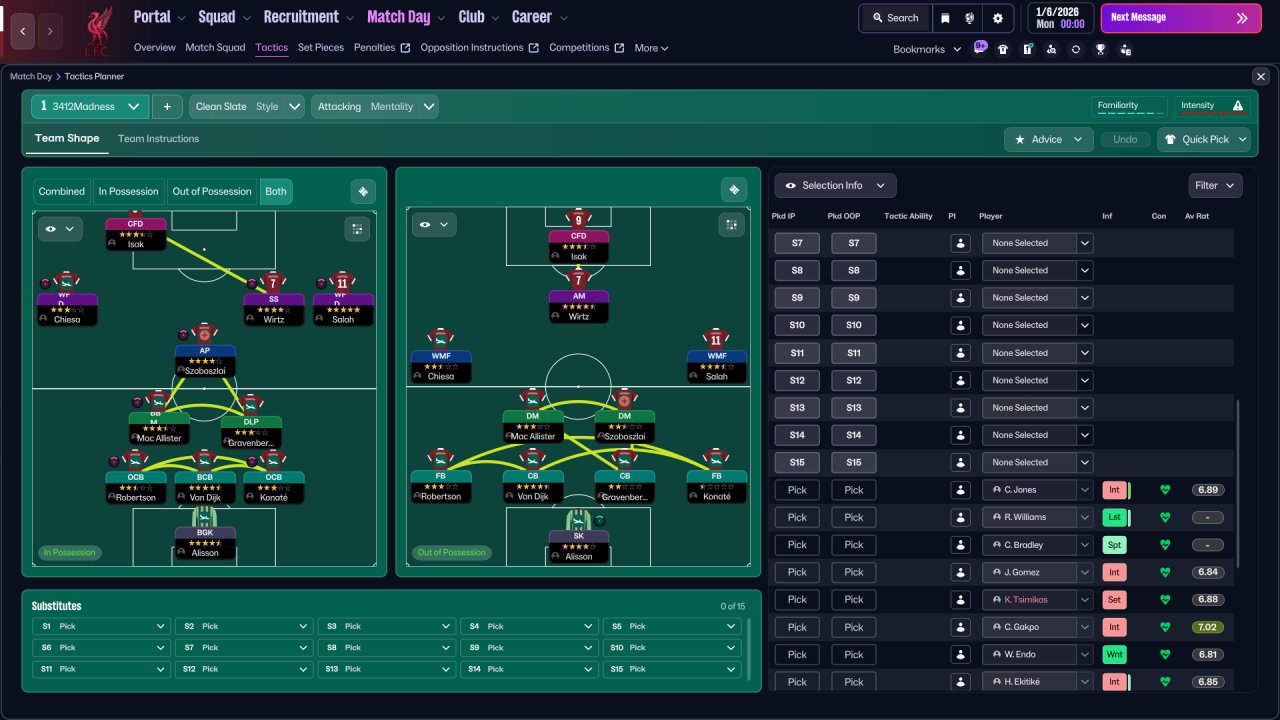Image resolution: width=1280 pixels, height=720 pixels.
Task: Click the last bookmarks bar icon
Action: coord(1125,49)
